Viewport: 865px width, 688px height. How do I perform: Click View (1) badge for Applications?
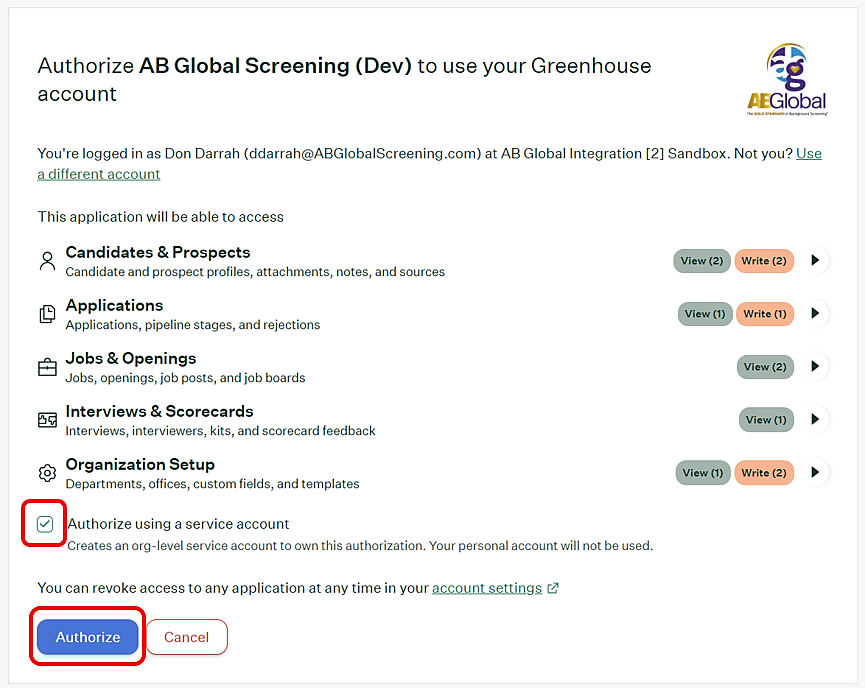[705, 314]
